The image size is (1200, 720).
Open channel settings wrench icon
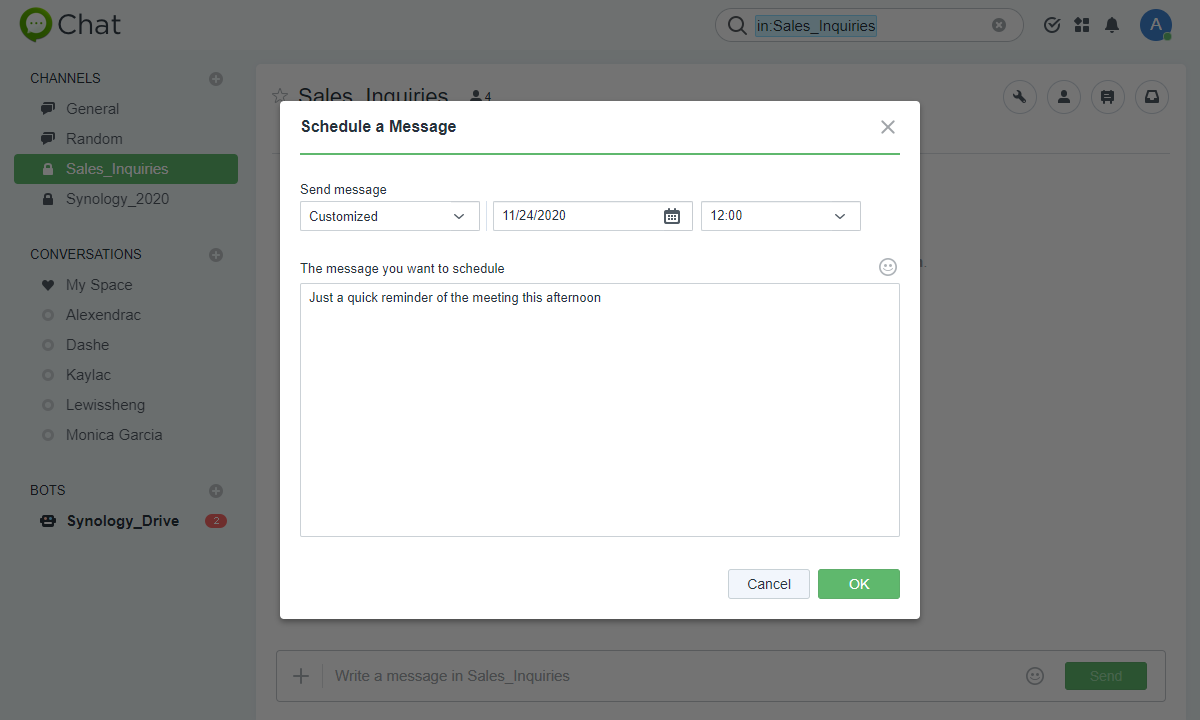click(1019, 96)
